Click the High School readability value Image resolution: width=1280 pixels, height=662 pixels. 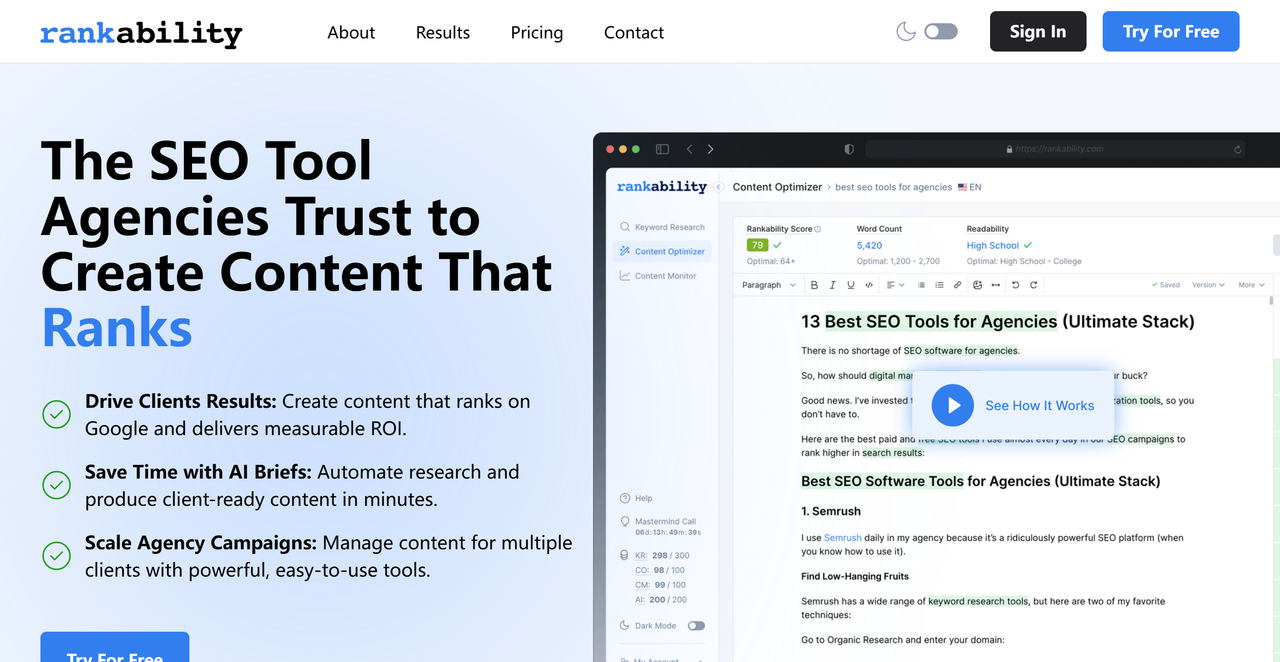(x=993, y=245)
